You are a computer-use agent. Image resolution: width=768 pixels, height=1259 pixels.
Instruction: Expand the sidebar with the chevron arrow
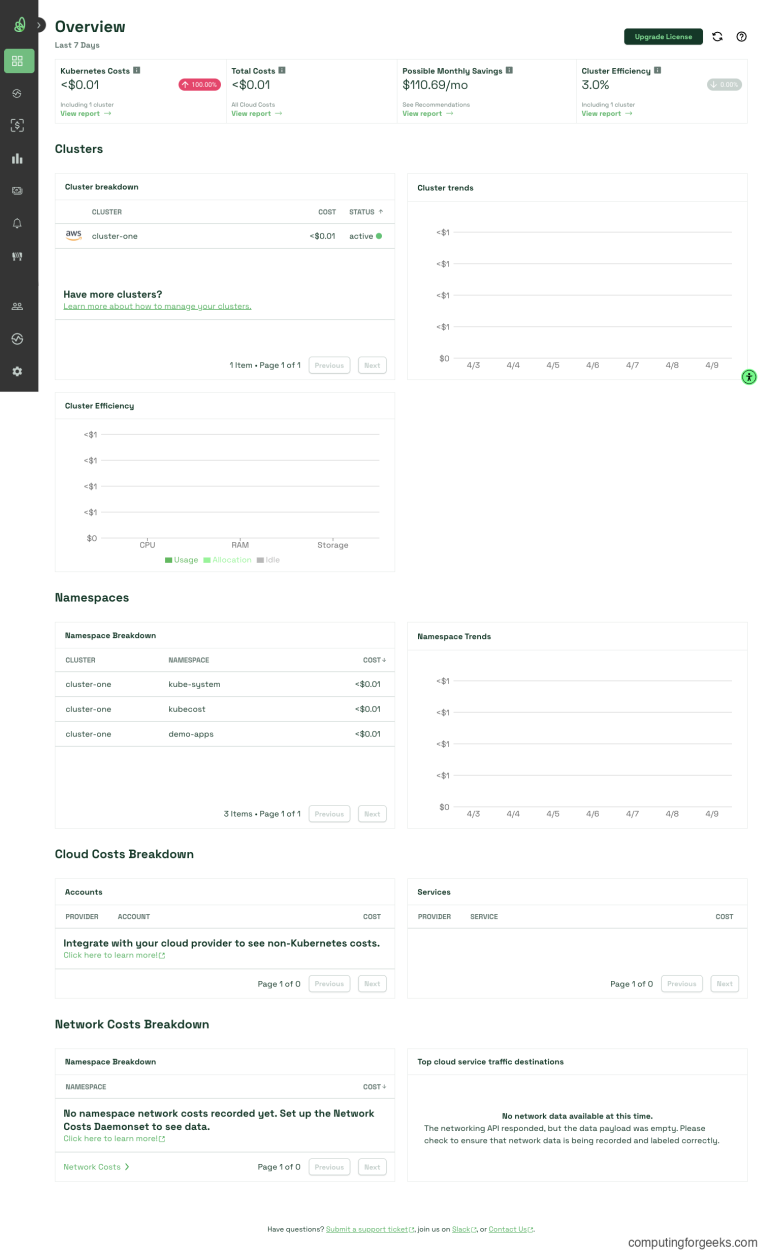tap(39, 25)
